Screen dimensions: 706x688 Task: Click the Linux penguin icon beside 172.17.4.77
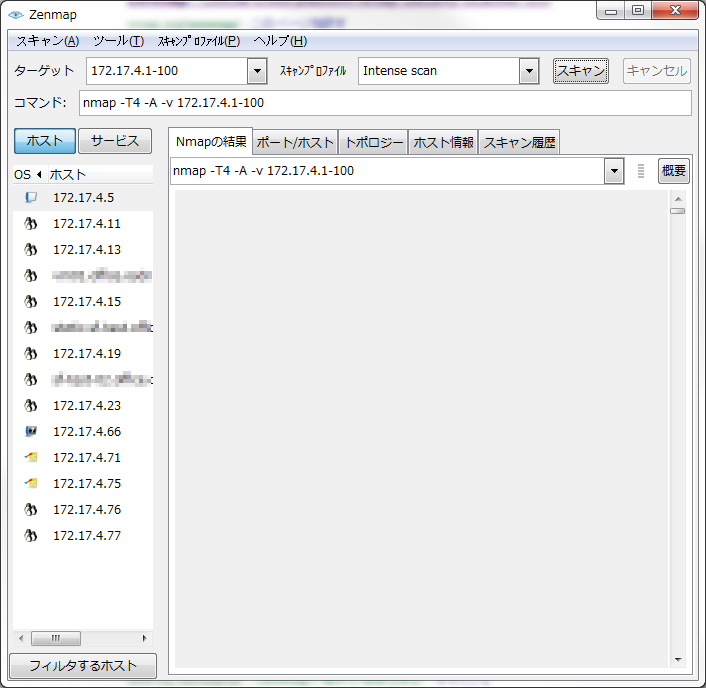click(x=31, y=536)
